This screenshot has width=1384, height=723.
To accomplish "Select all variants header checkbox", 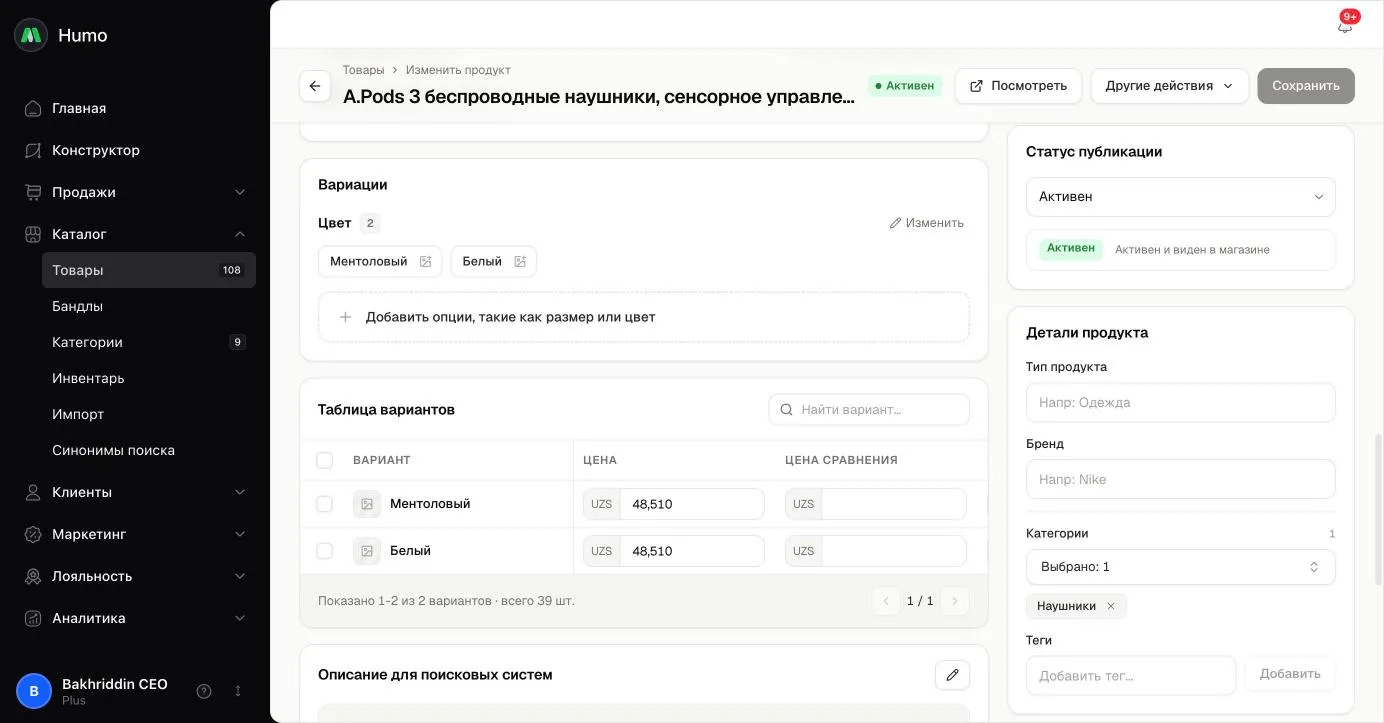I will click(324, 460).
